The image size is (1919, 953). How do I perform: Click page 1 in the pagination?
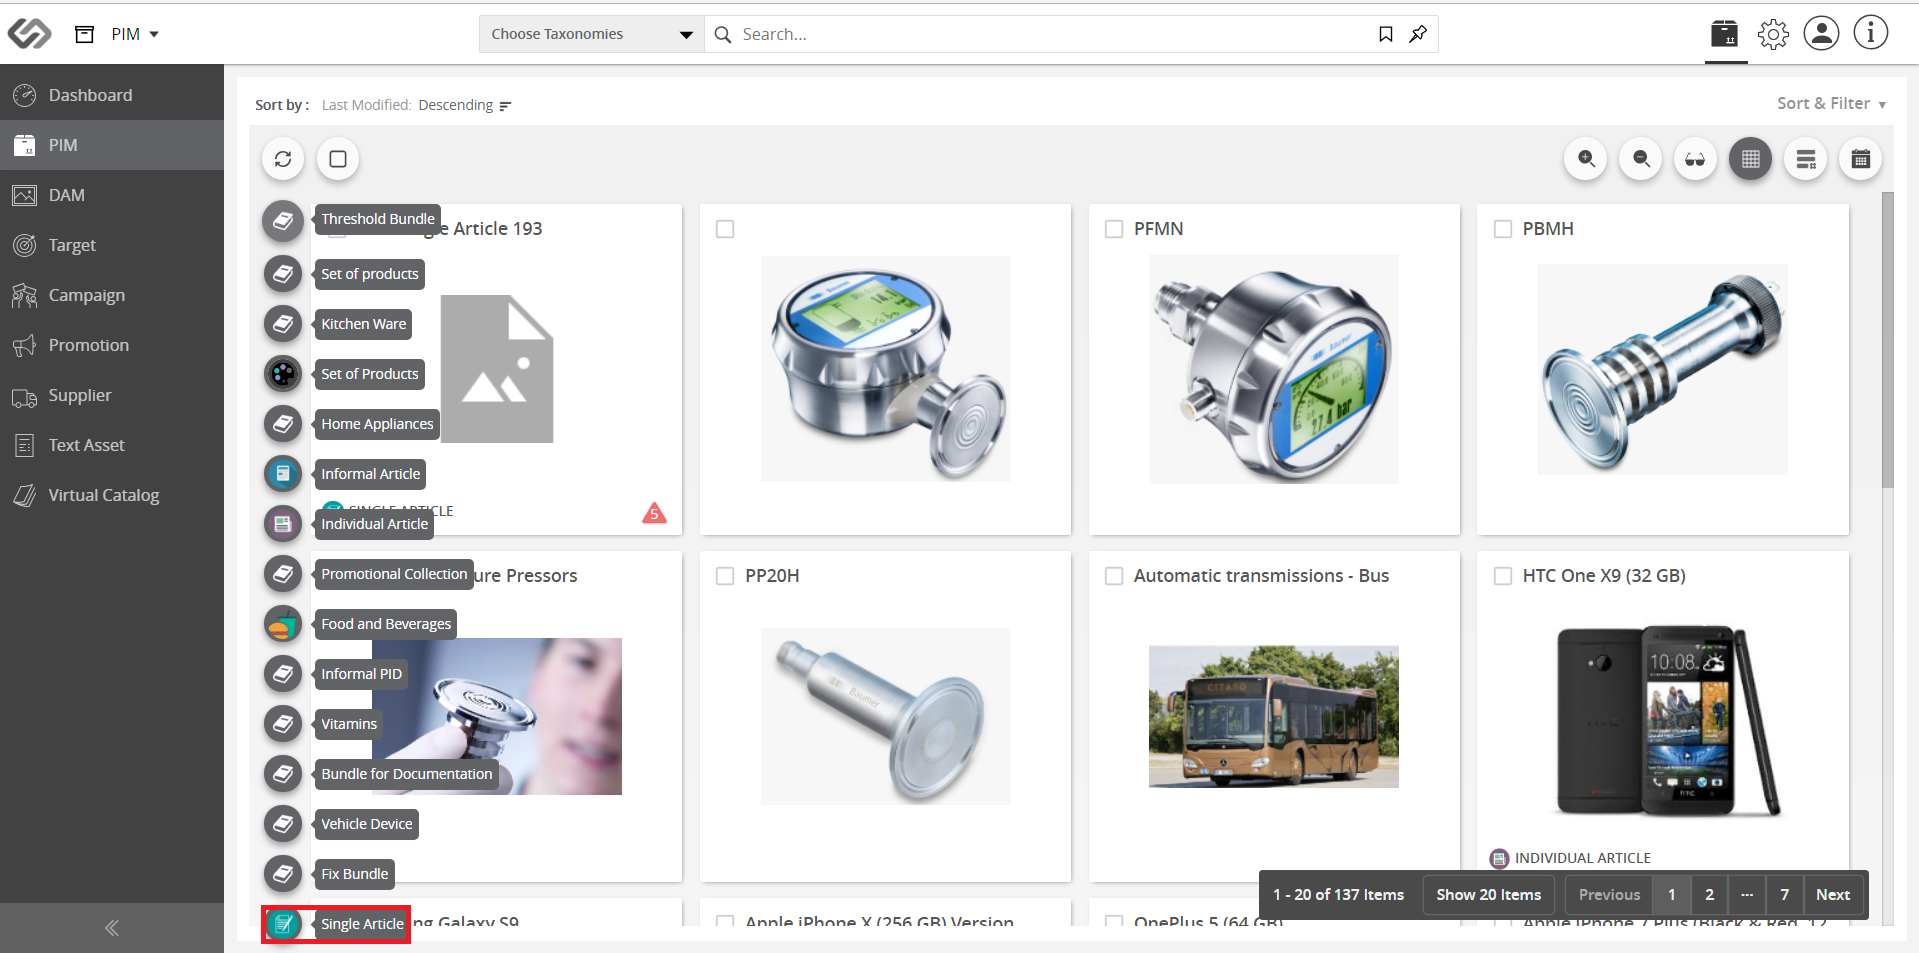1671,895
